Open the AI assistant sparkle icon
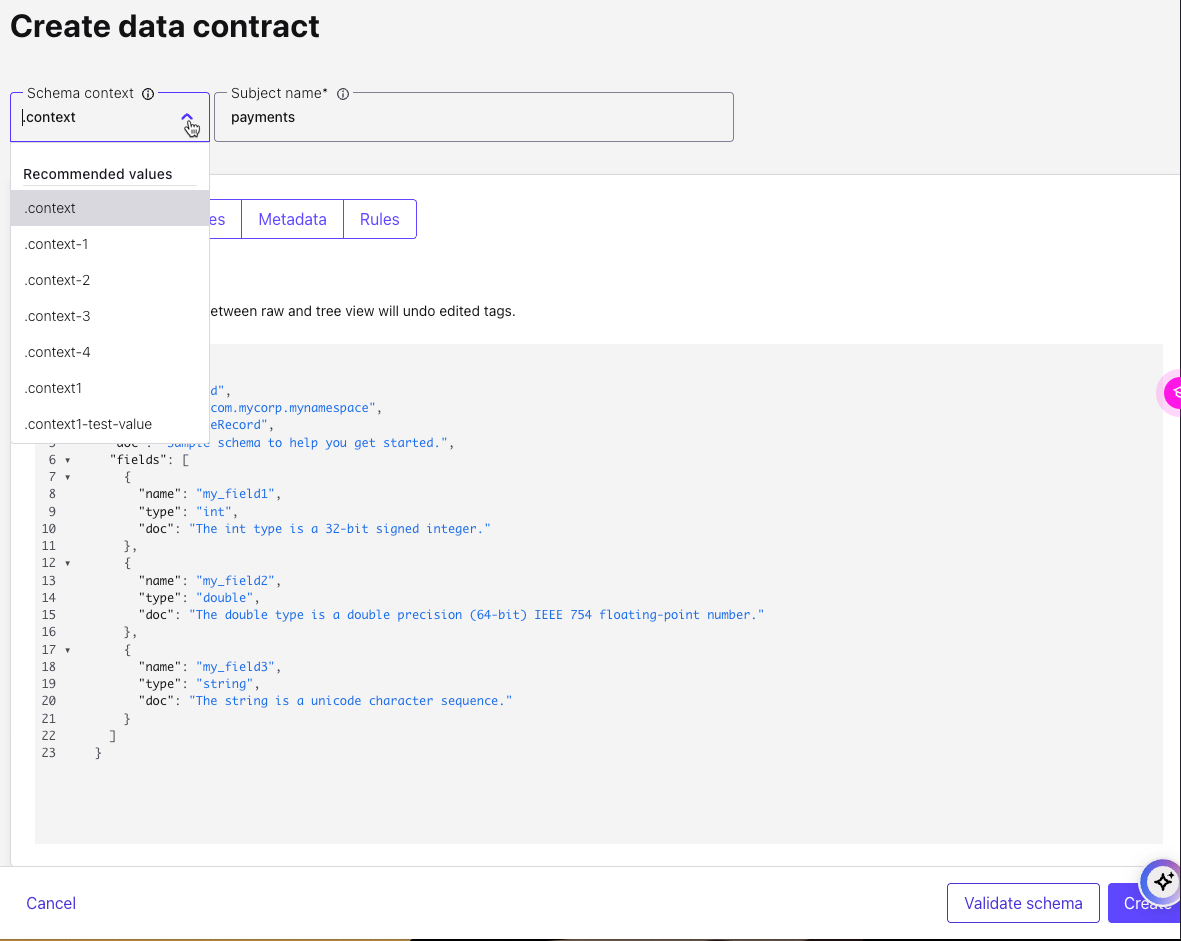The height and width of the screenshot is (941, 1181). point(1162,882)
